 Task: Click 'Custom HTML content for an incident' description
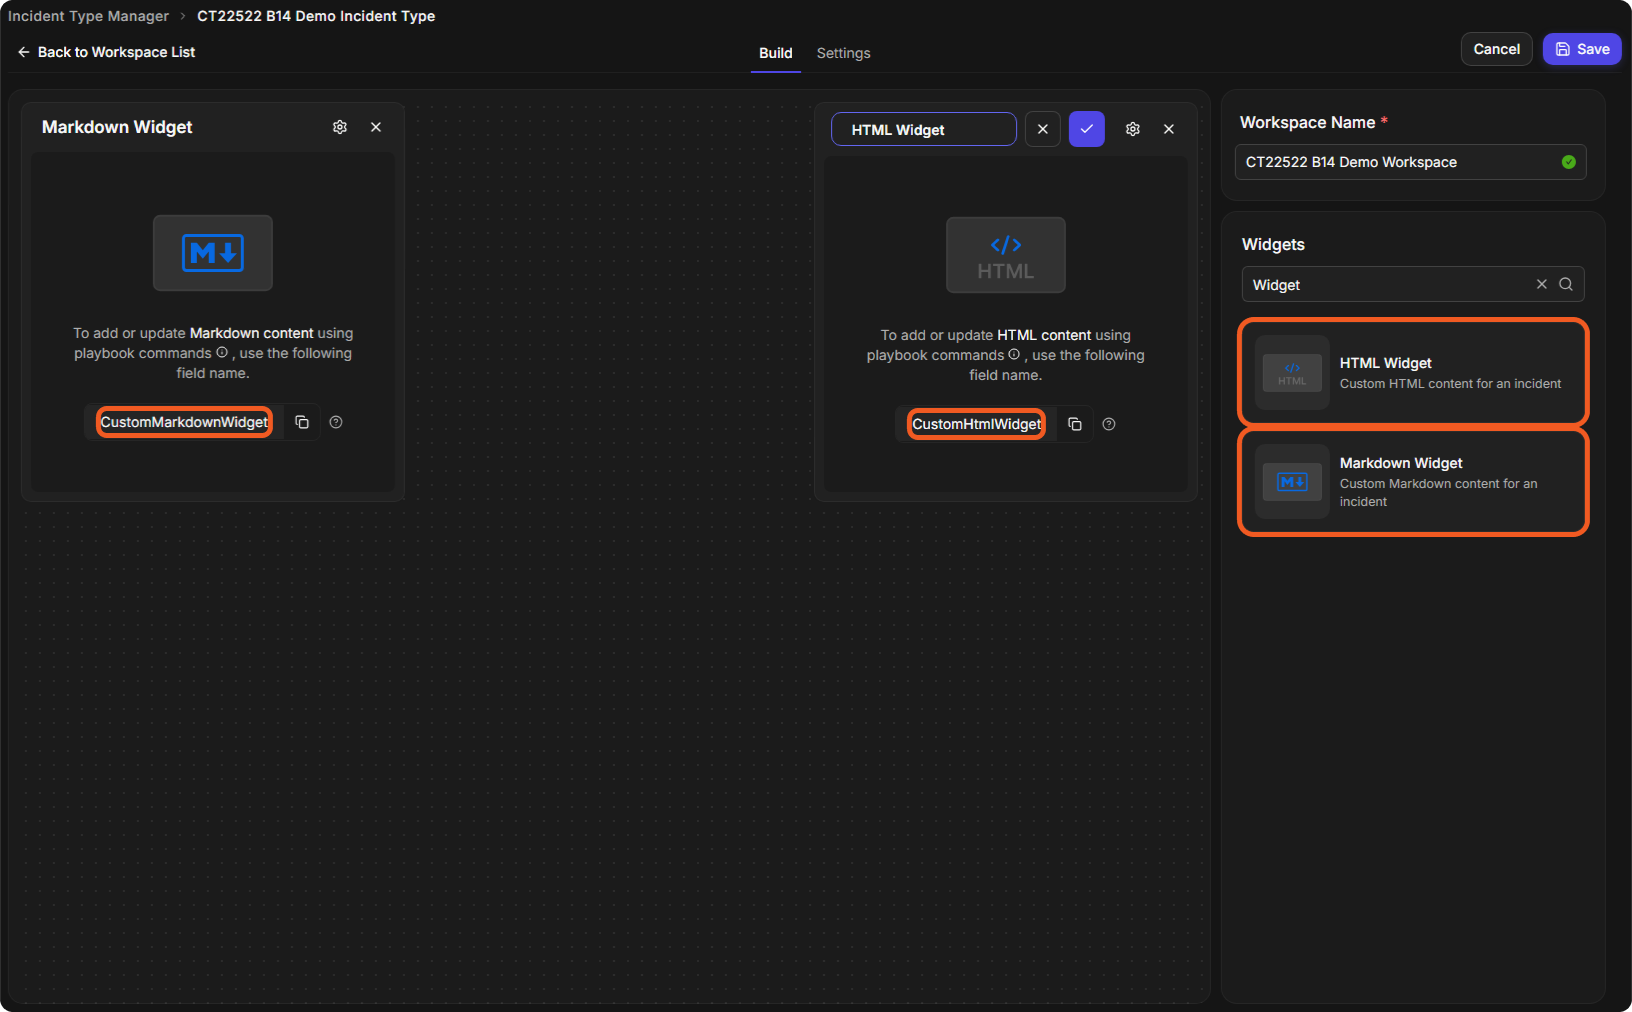[x=1450, y=384]
